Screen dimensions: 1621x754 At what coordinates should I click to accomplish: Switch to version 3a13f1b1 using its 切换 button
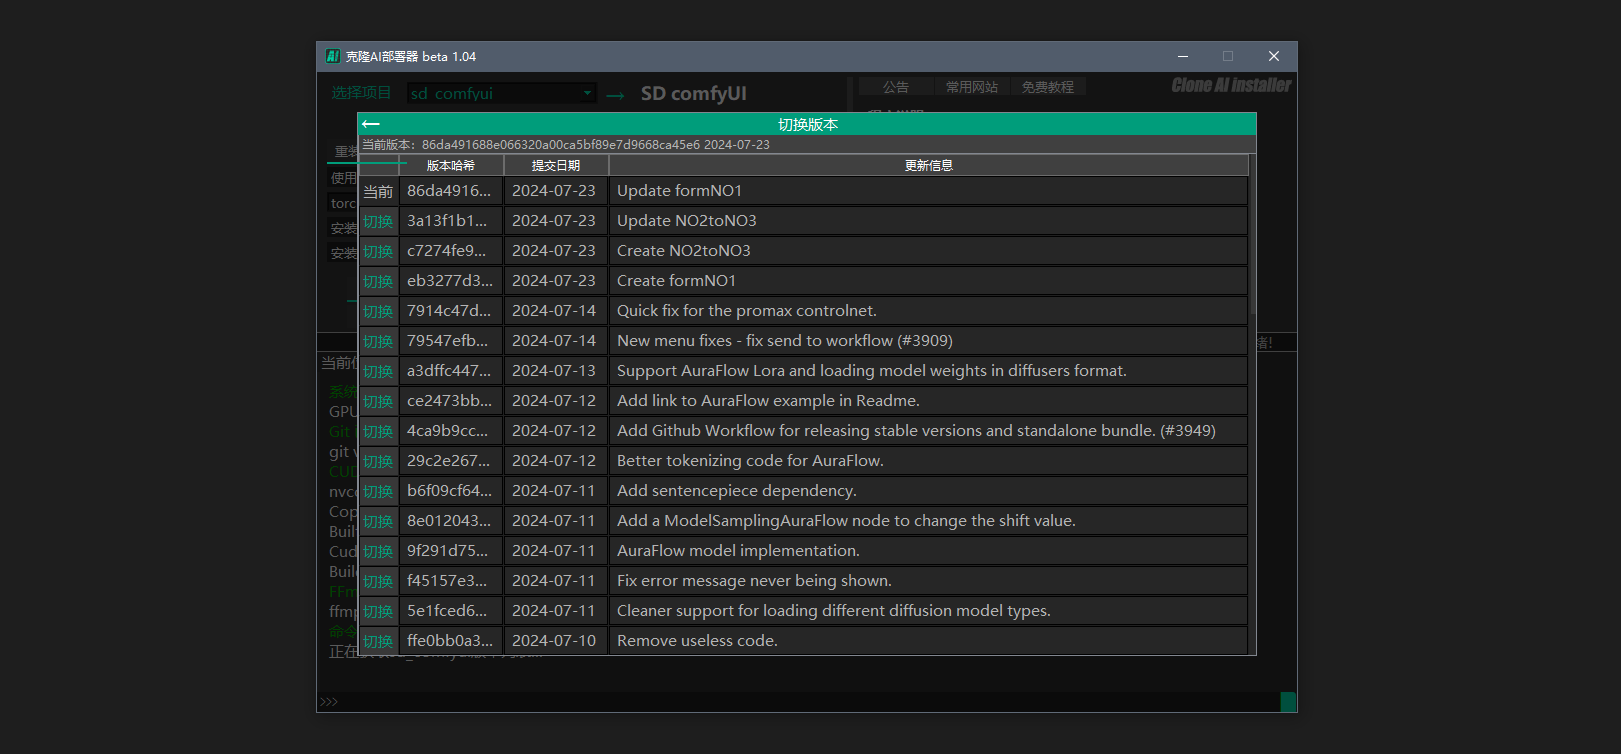point(378,221)
